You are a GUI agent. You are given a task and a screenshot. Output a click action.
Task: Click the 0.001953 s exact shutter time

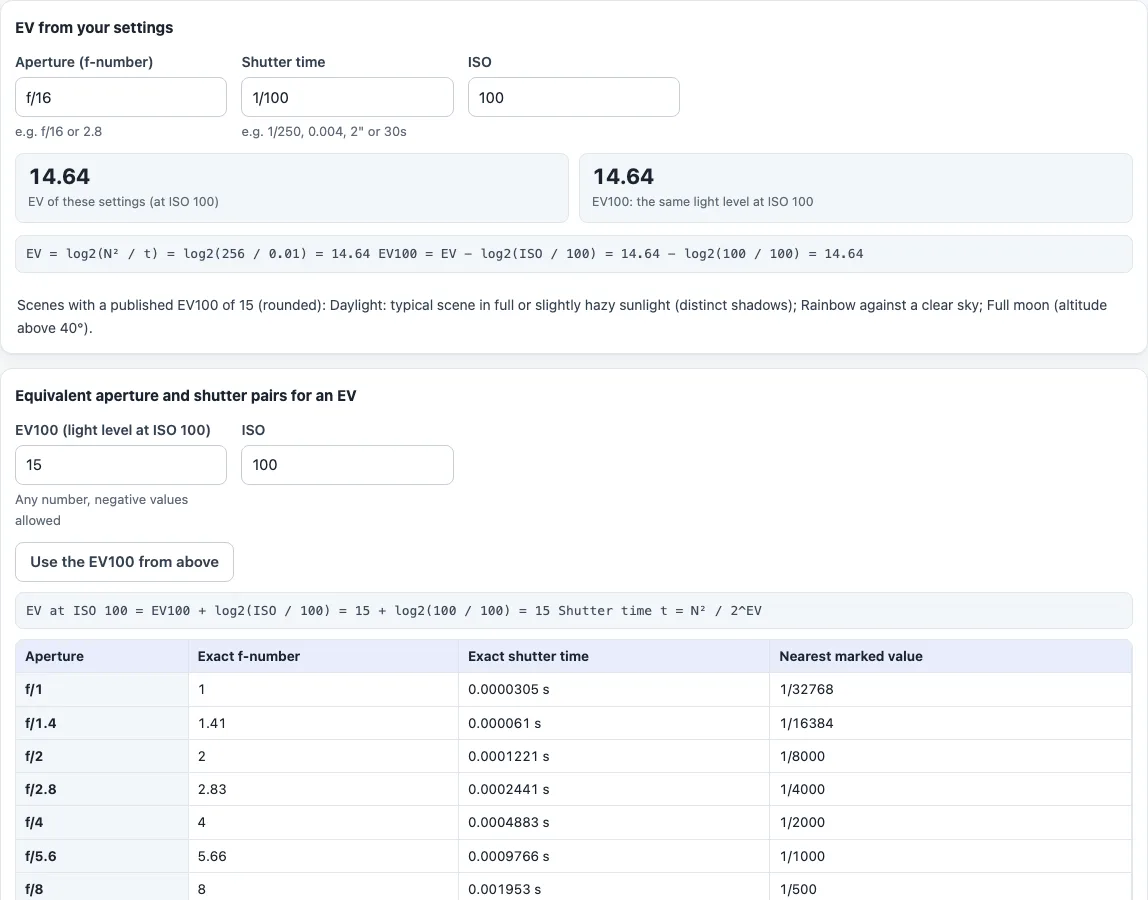coord(504,889)
